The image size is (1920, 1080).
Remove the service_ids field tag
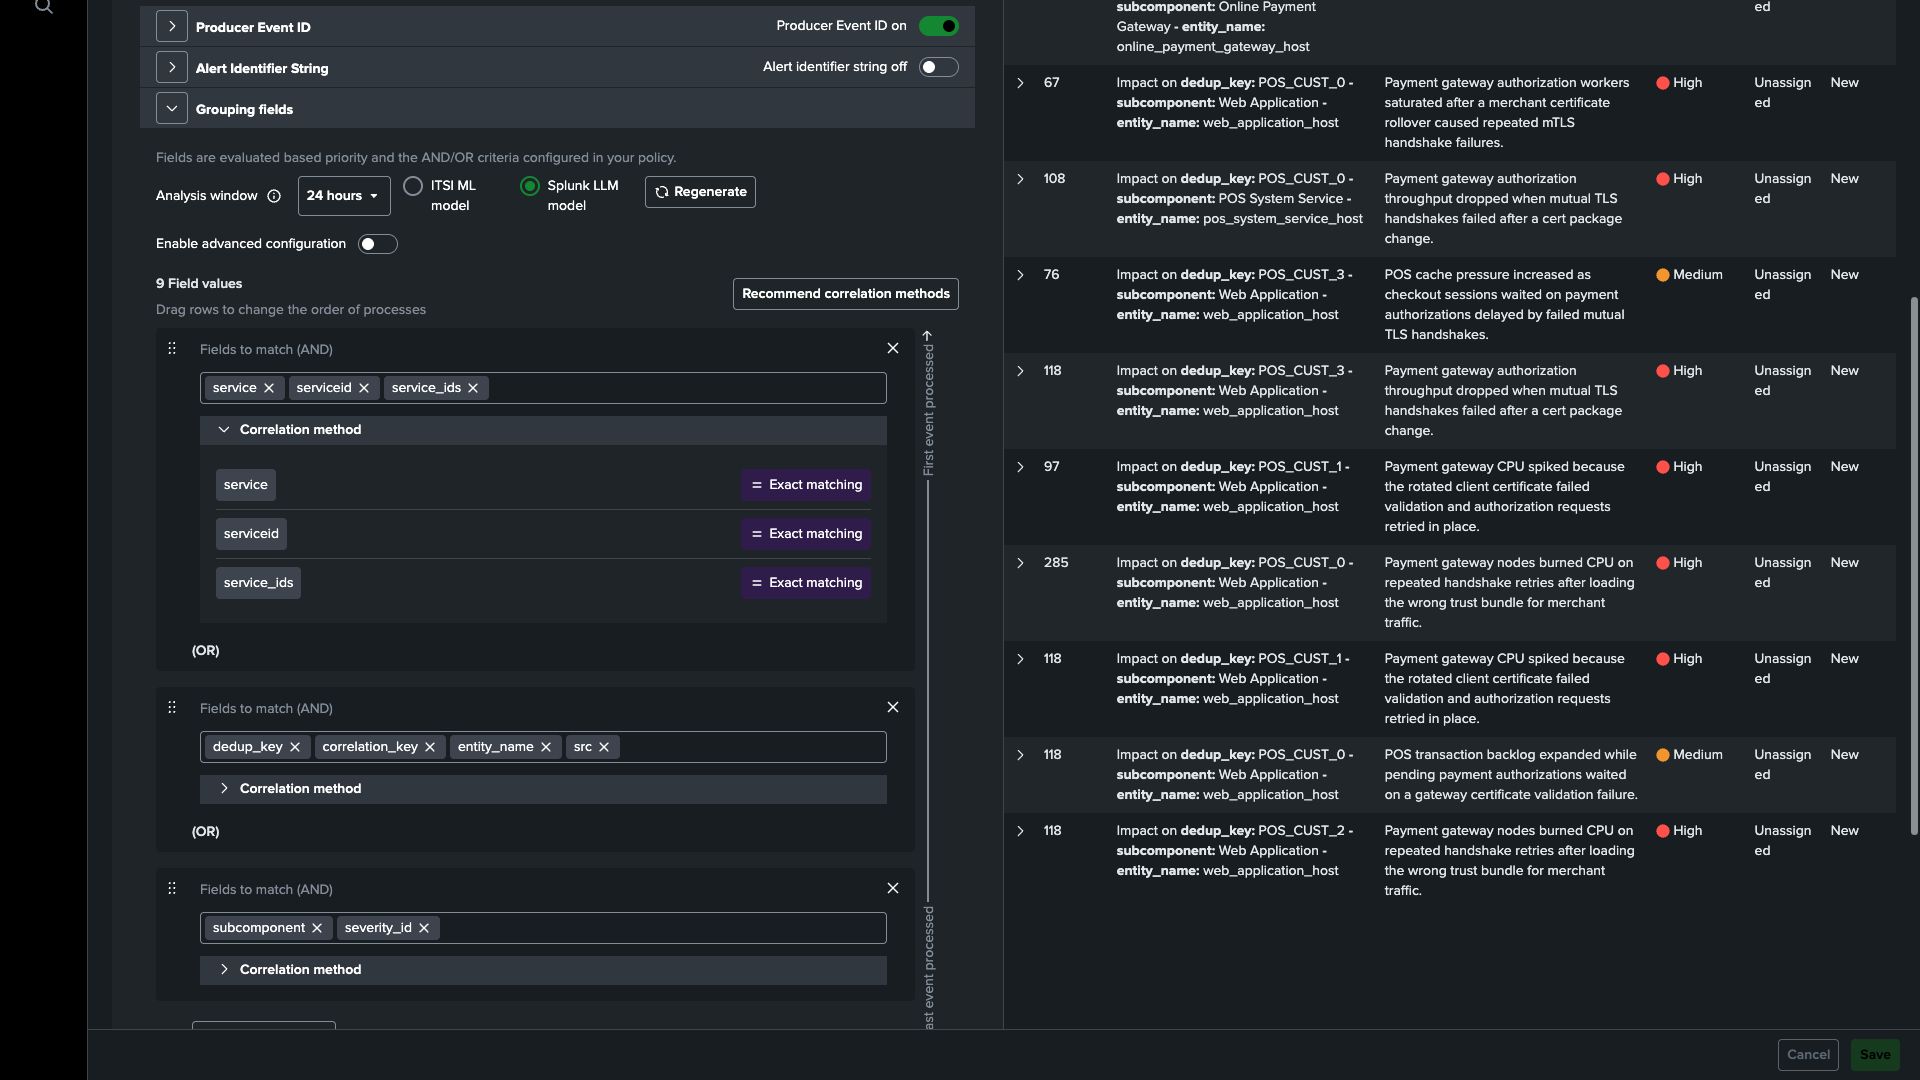pyautogui.click(x=473, y=388)
